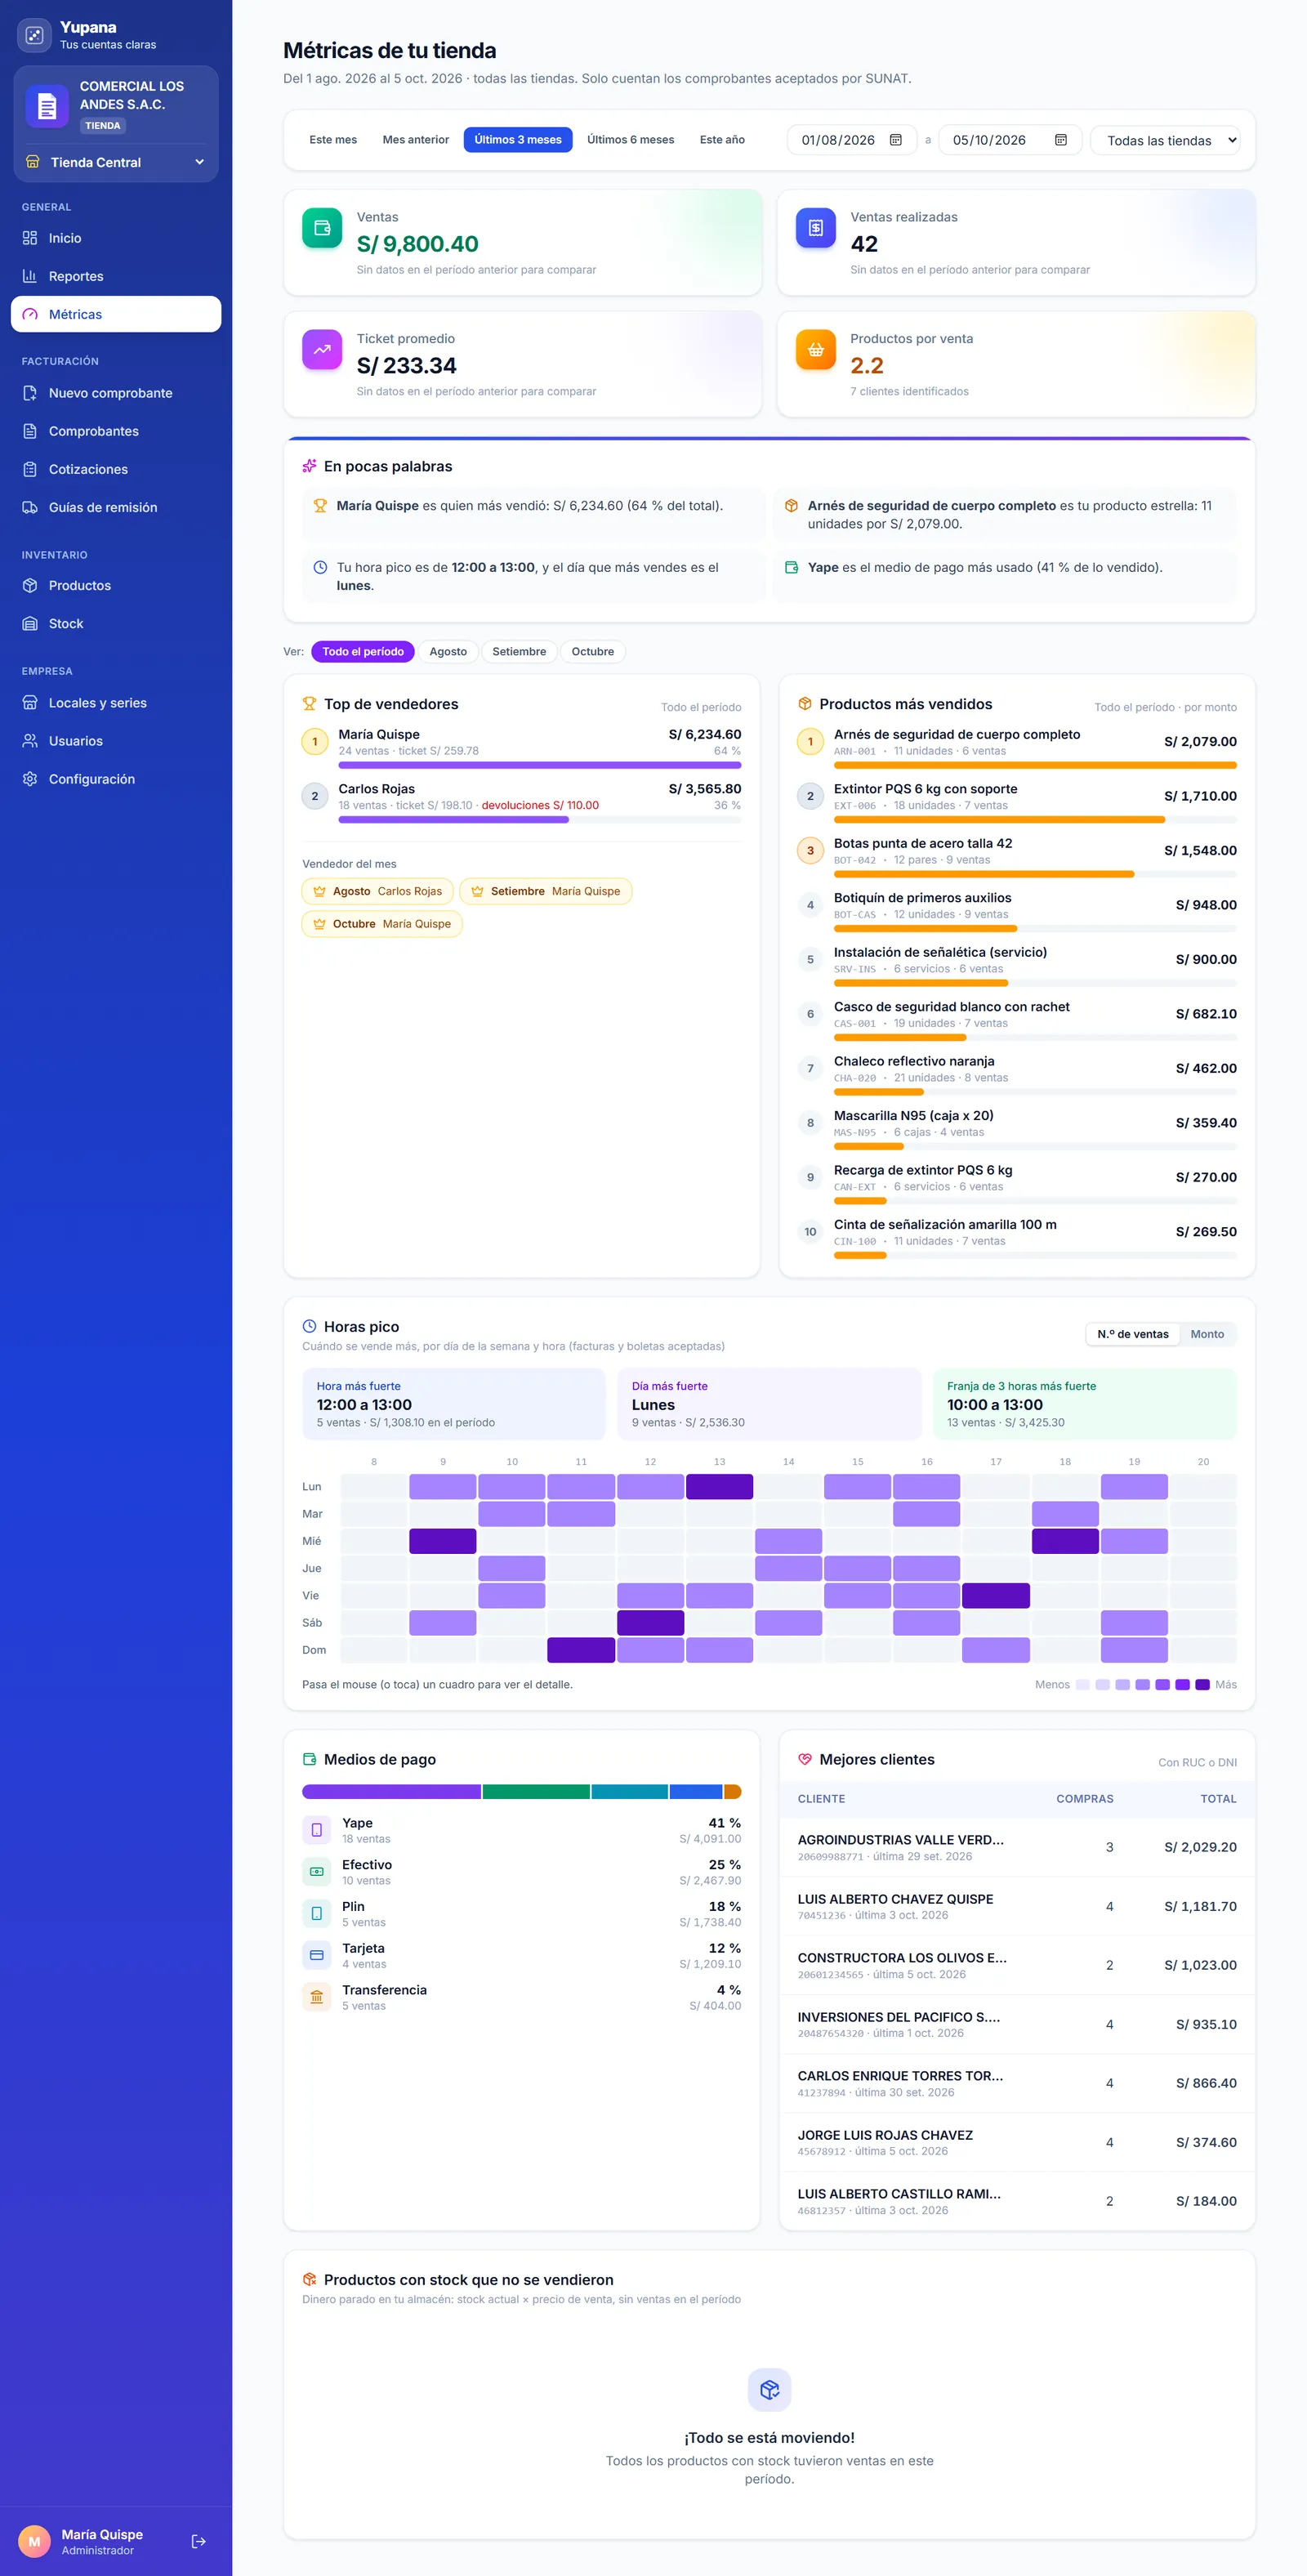Switch Horas pico view to Monto
Viewport: 1307px width, 2576px height.
[x=1207, y=1334]
